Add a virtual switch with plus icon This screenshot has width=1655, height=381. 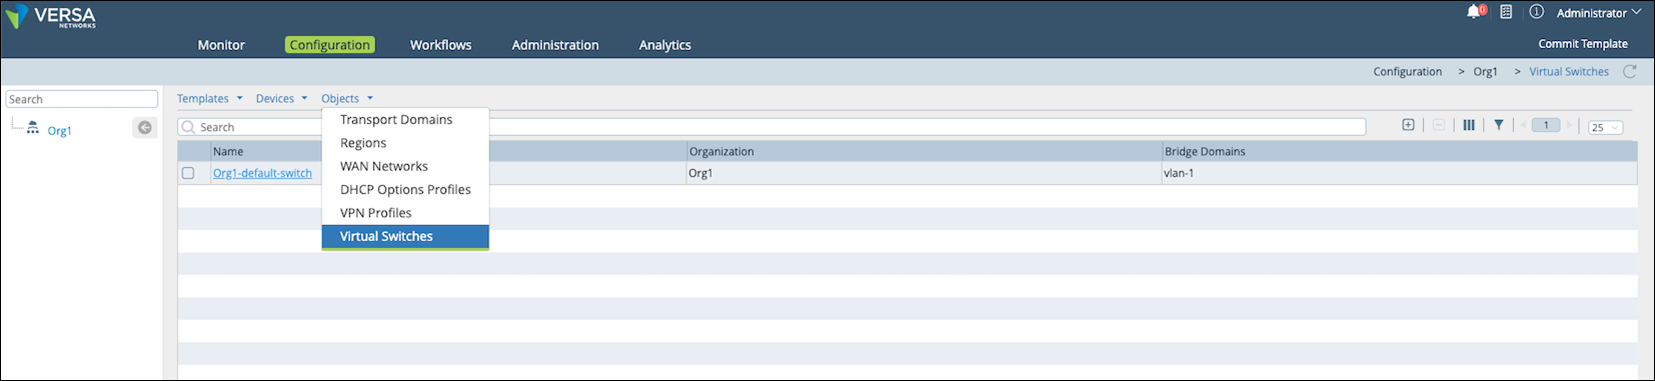1408,125
